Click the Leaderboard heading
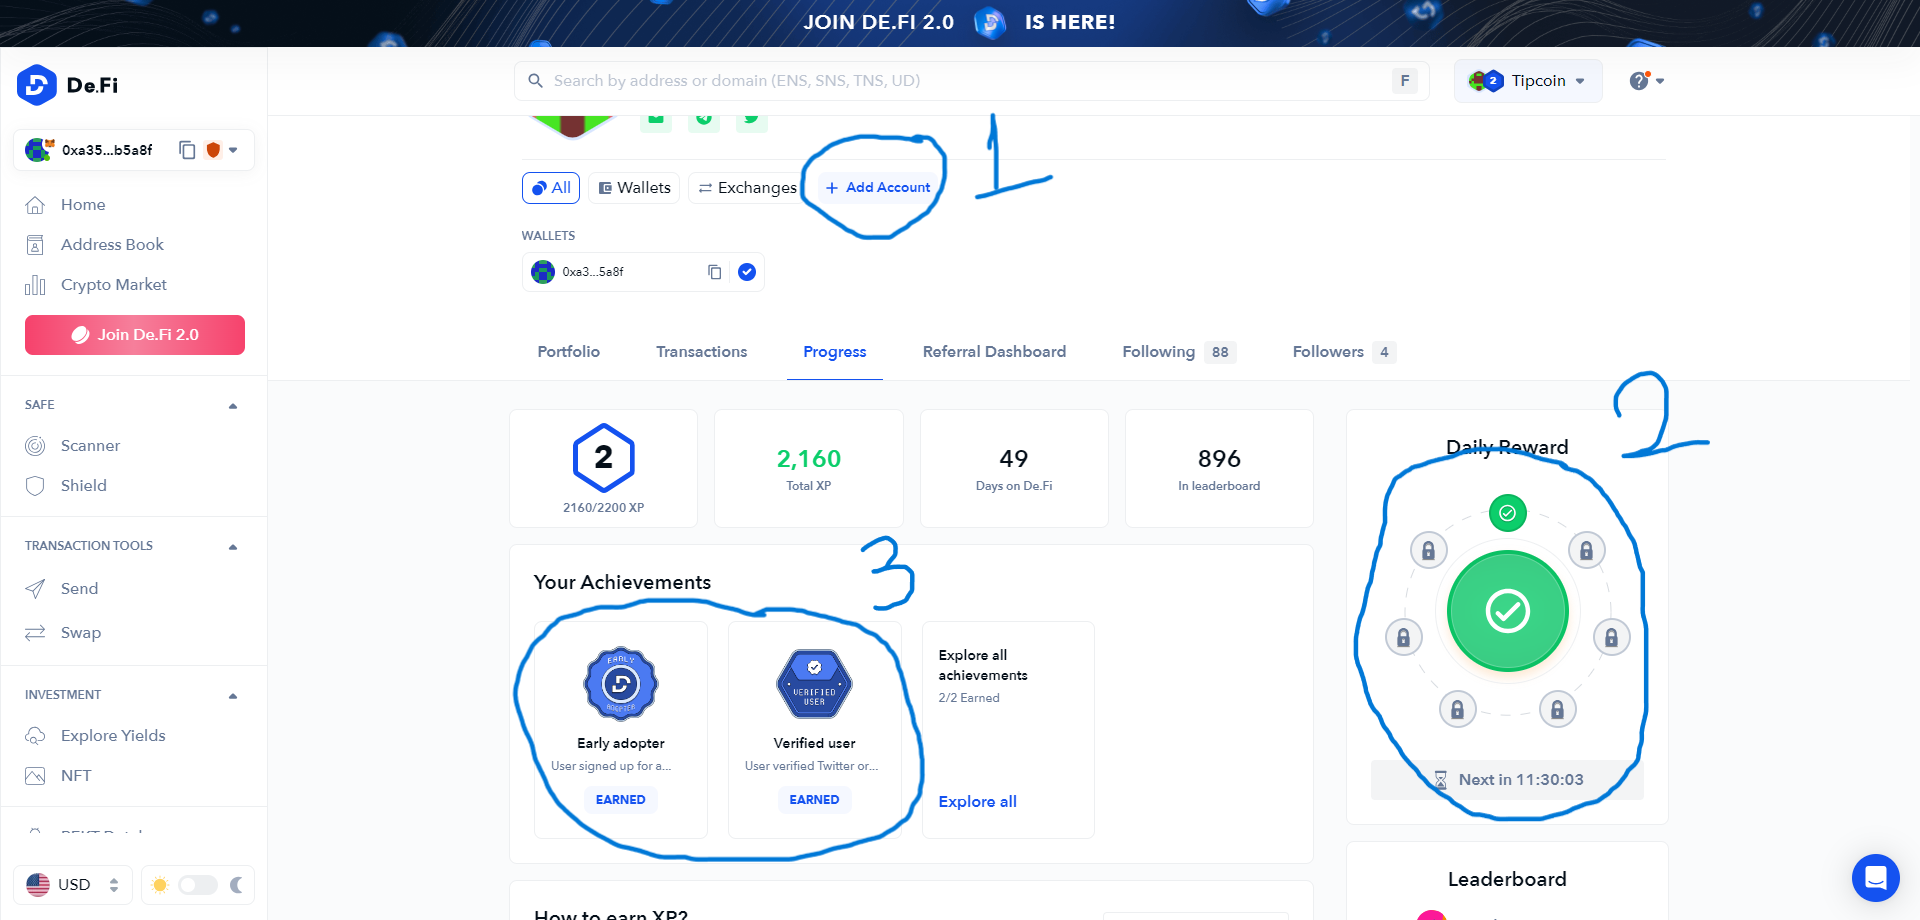This screenshot has height=920, width=1920. 1508,880
